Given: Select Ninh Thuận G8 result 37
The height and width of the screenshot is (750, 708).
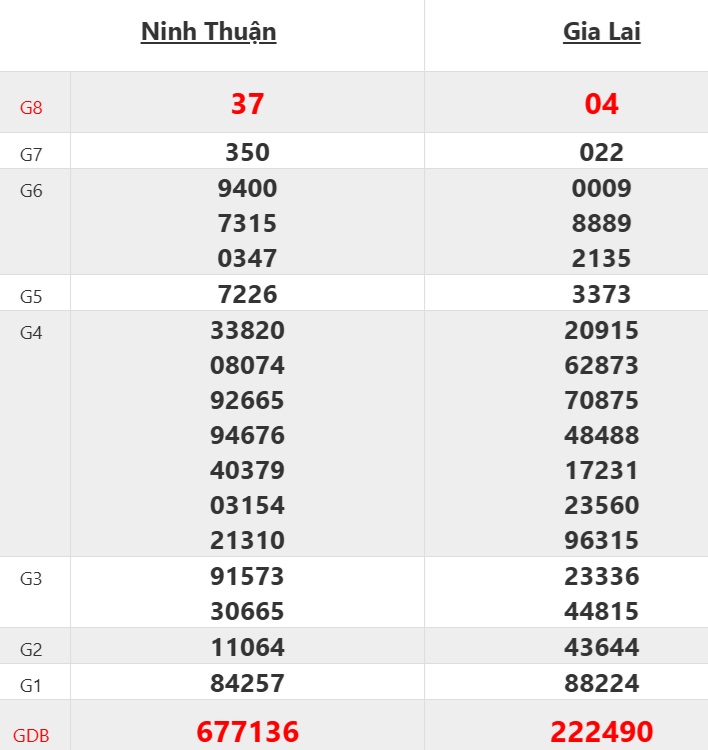Looking at the screenshot, I should point(247,104).
